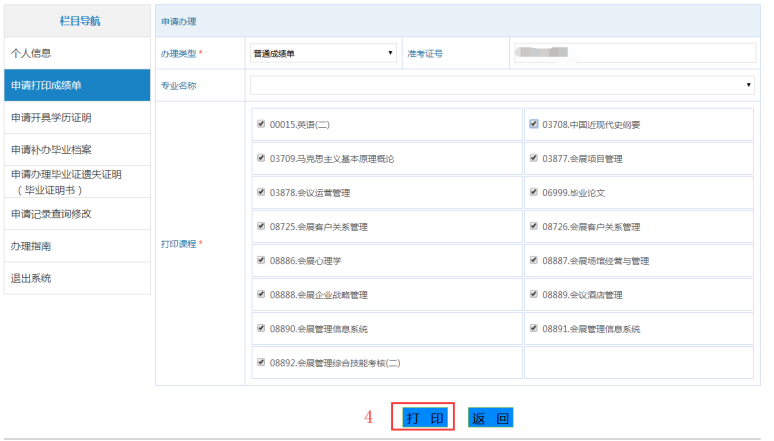The width and height of the screenshot is (774, 441).
Task: Open the 办理指南 guide
Action: coord(77,246)
